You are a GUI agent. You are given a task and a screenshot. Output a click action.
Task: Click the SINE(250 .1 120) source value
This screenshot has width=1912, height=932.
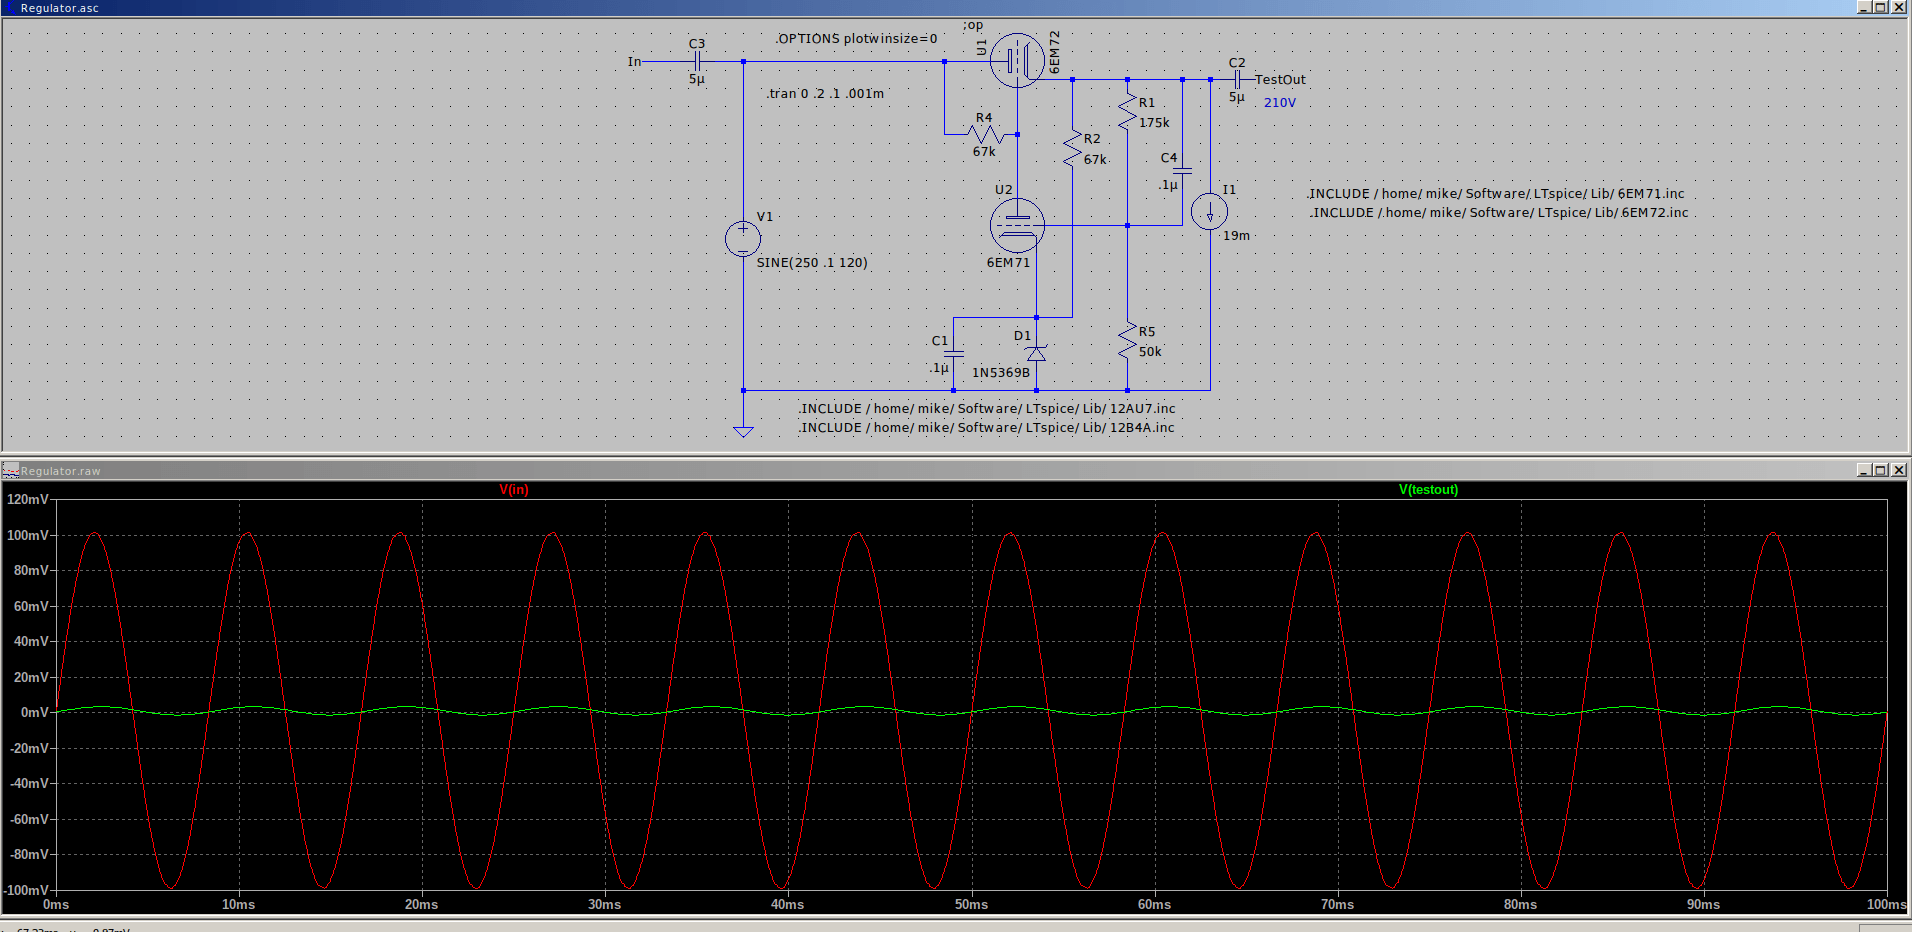(x=812, y=263)
